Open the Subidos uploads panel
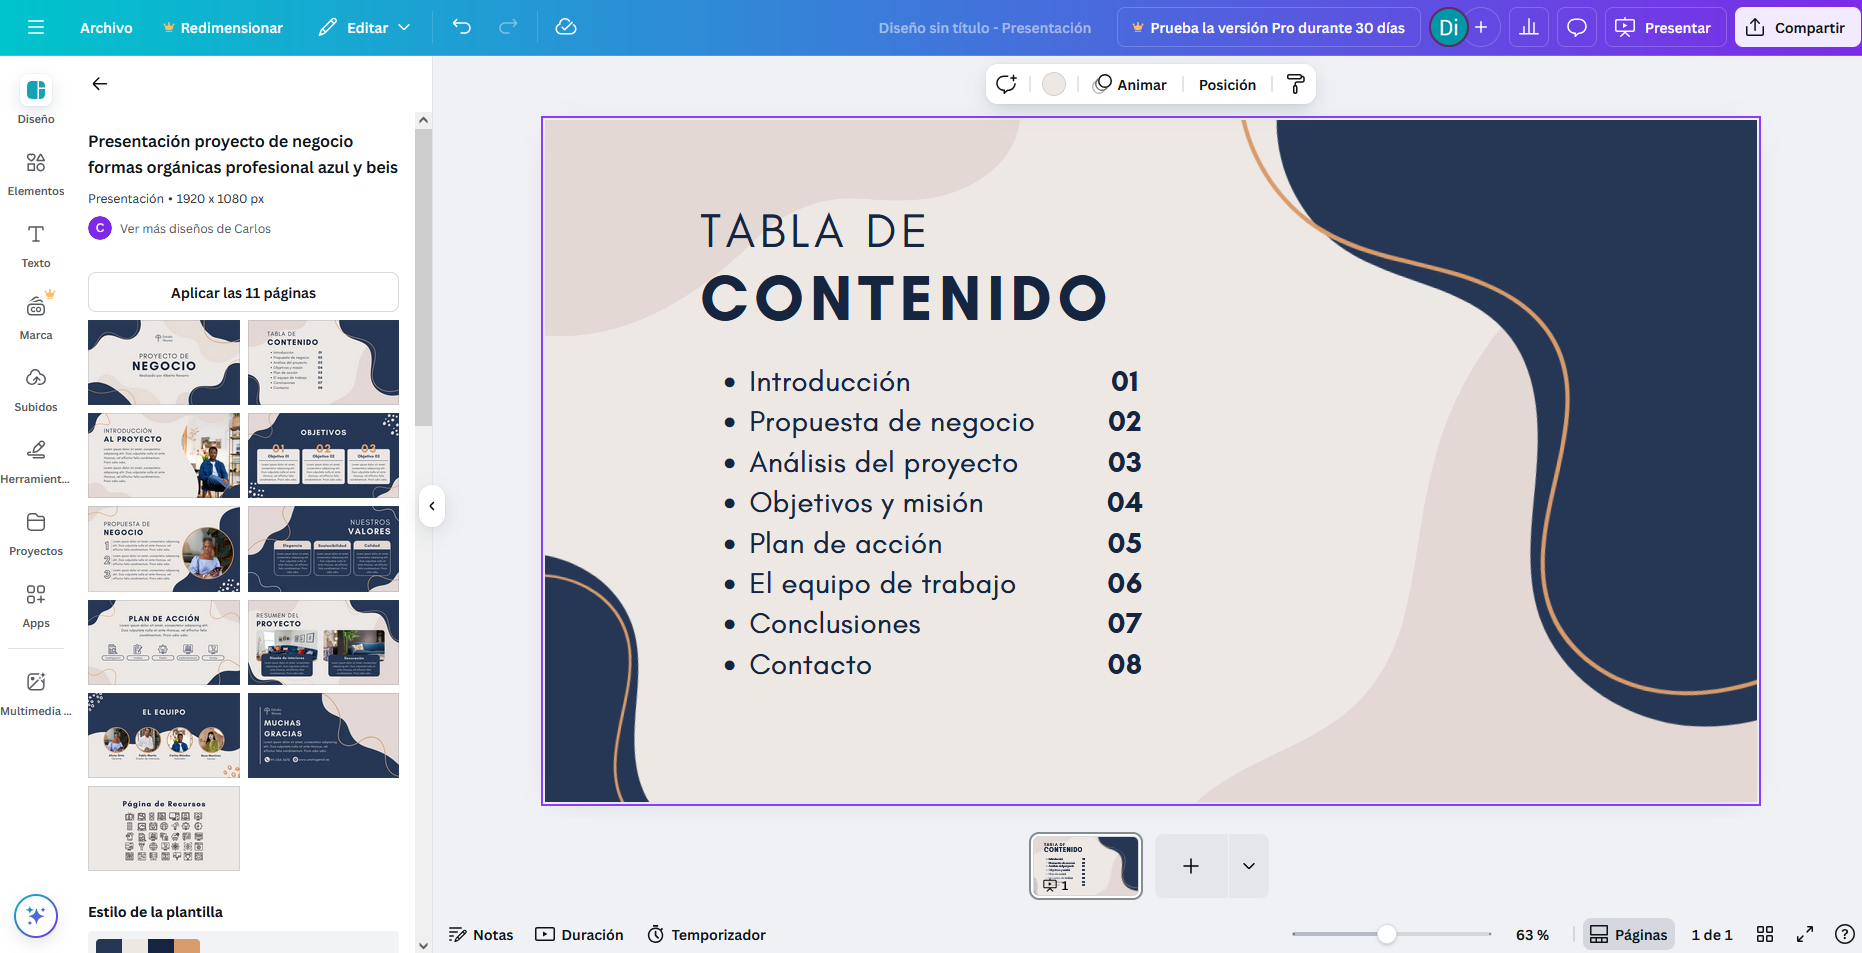 (x=36, y=389)
